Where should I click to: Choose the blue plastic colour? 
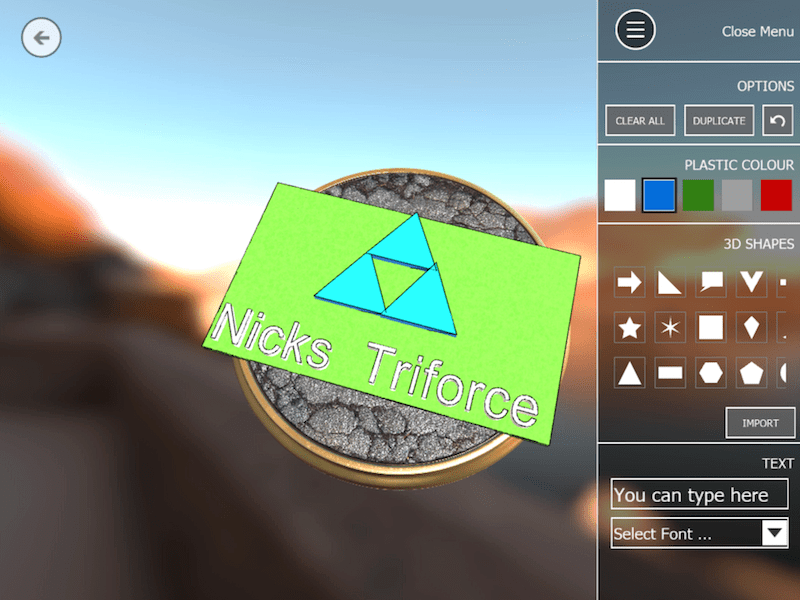point(659,195)
